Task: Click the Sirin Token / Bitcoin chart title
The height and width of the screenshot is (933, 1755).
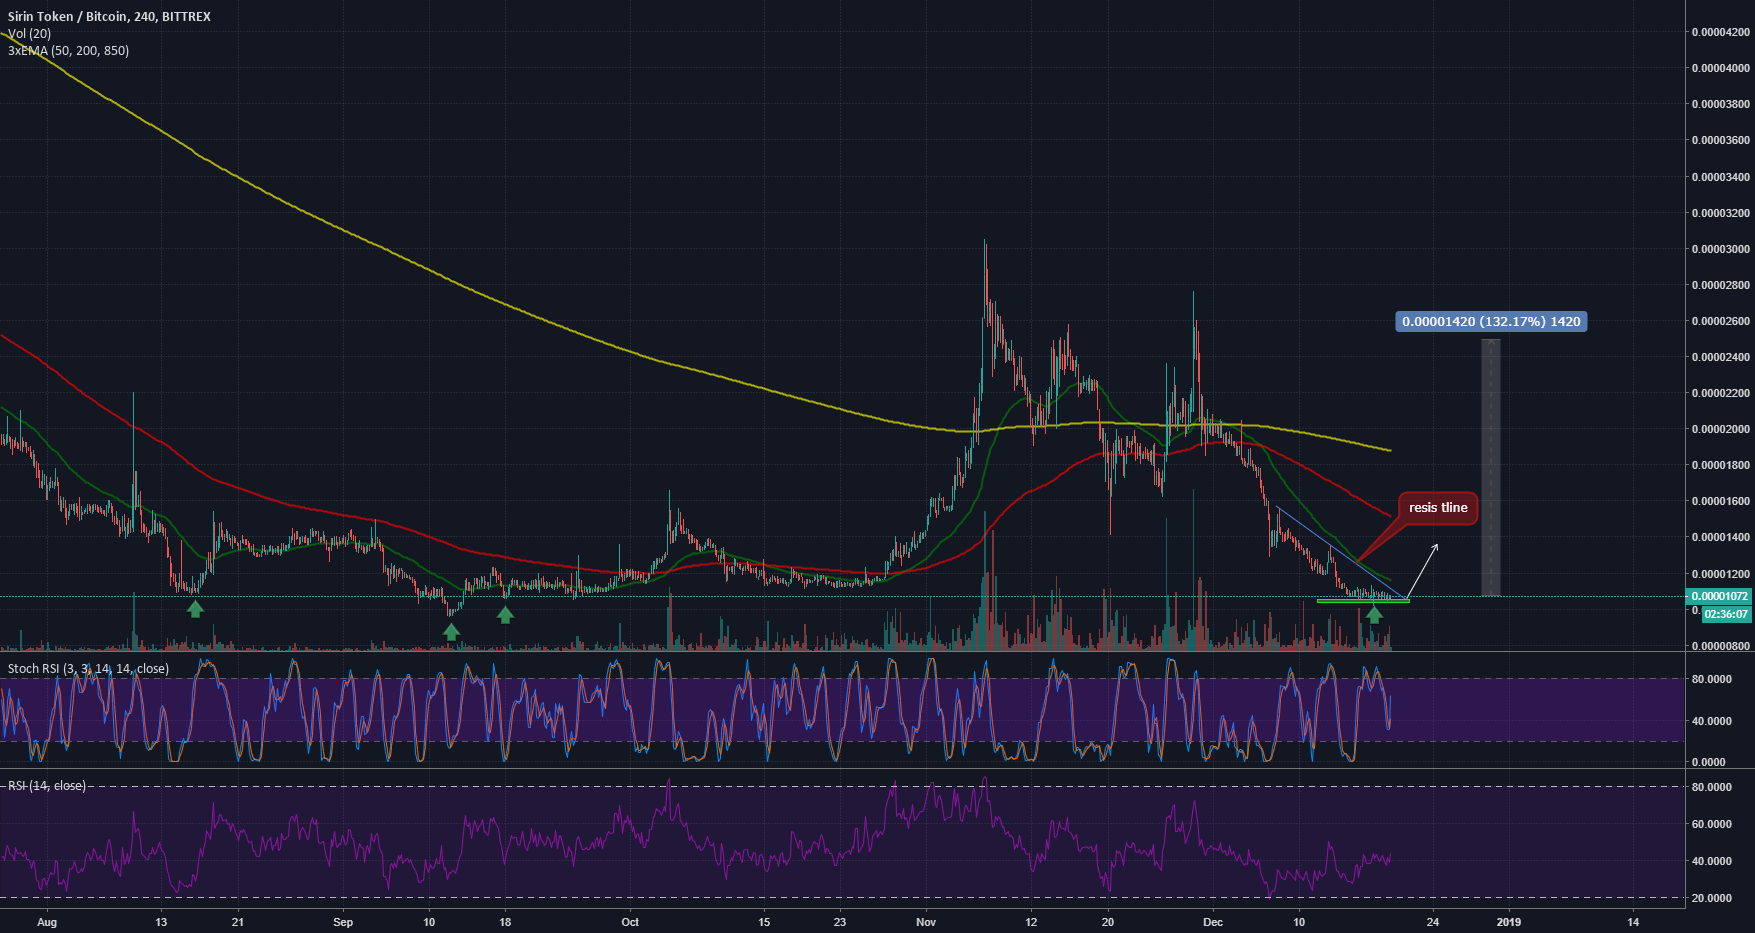Action: point(109,17)
